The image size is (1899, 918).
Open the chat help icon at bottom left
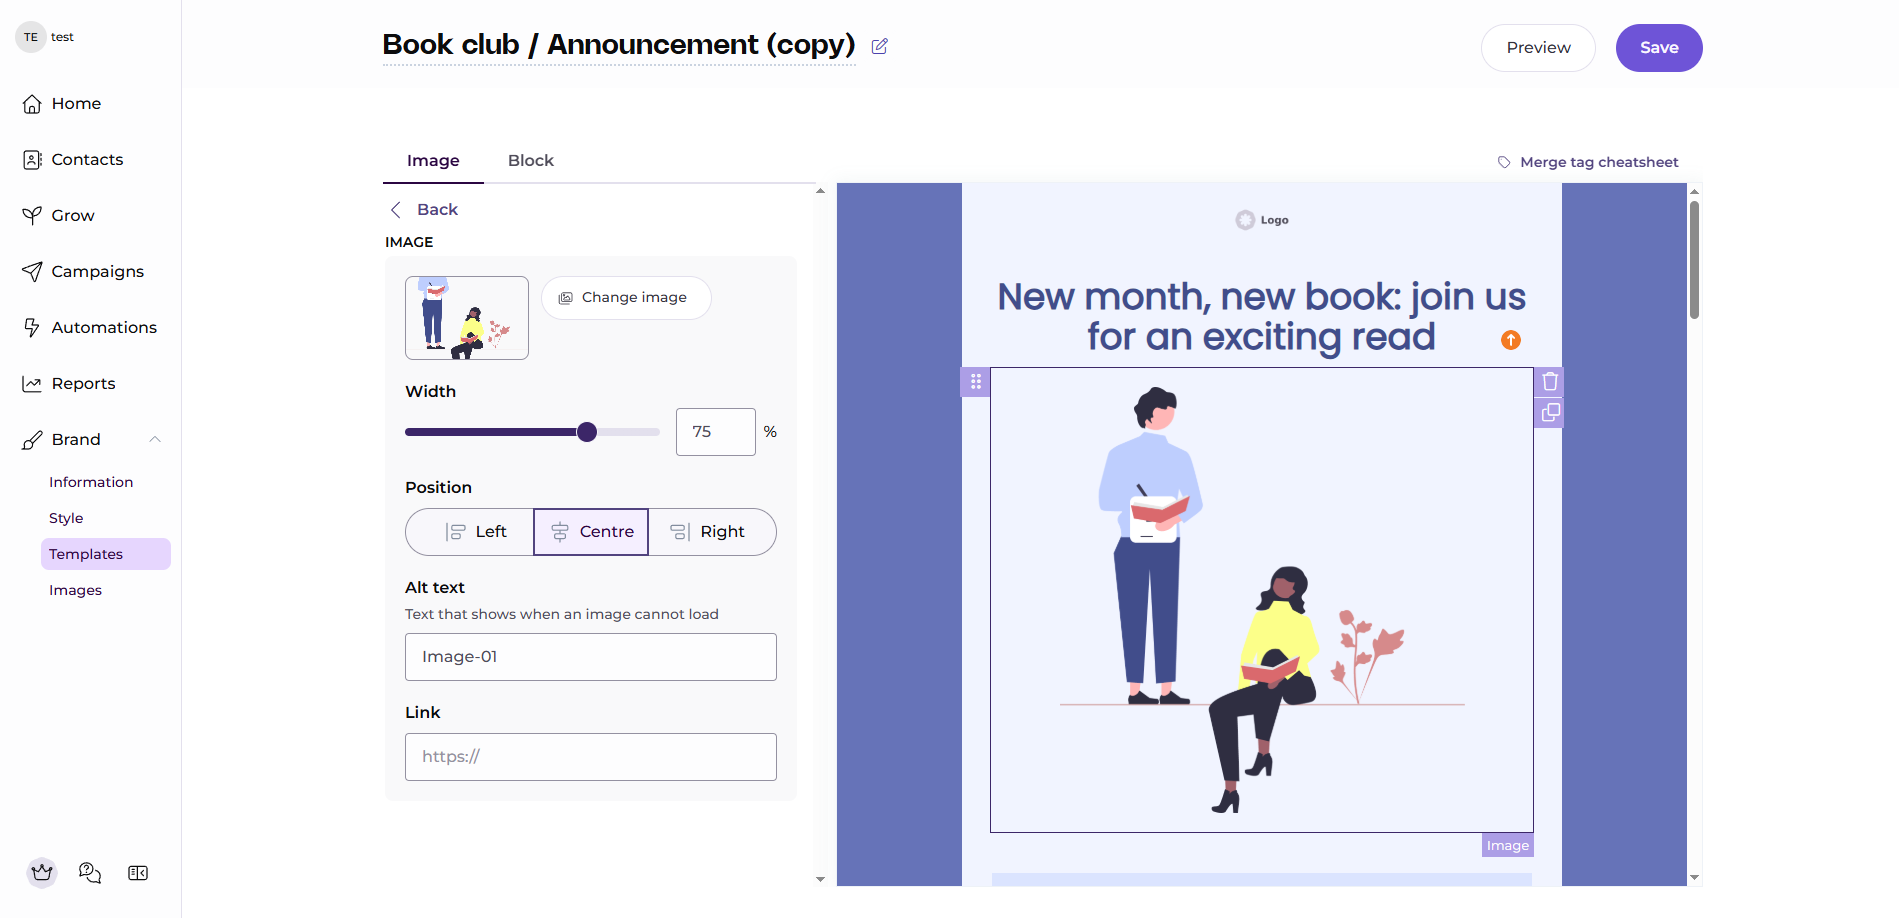pos(90,873)
